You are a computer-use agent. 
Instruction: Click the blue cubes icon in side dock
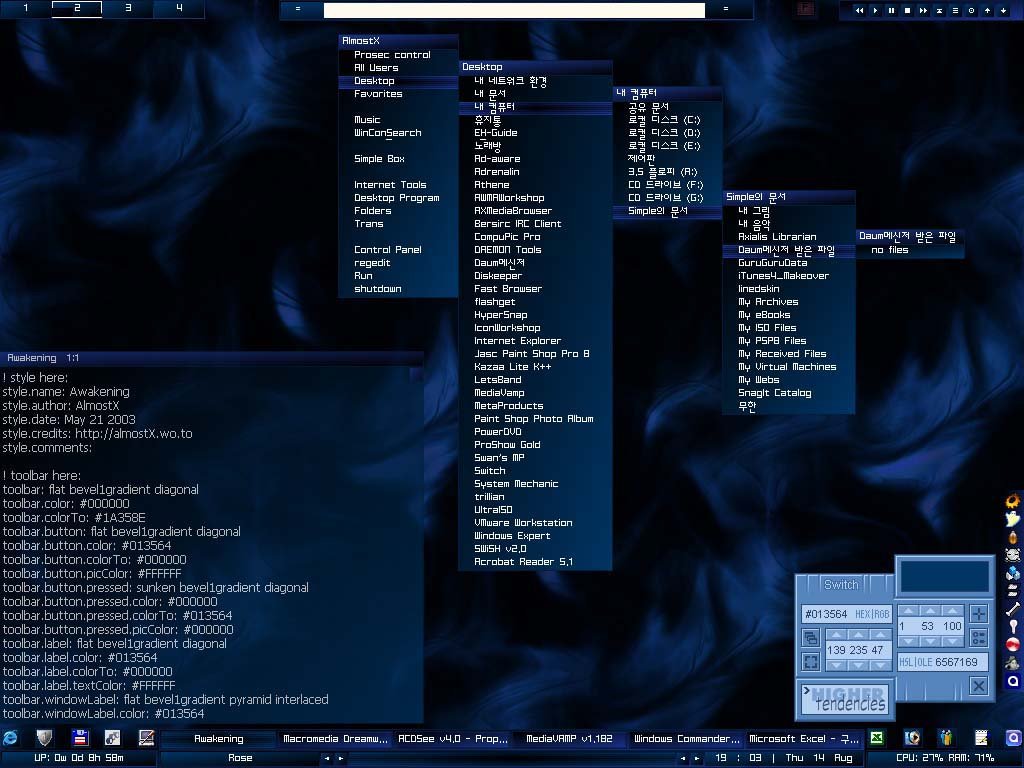pos(1013,573)
